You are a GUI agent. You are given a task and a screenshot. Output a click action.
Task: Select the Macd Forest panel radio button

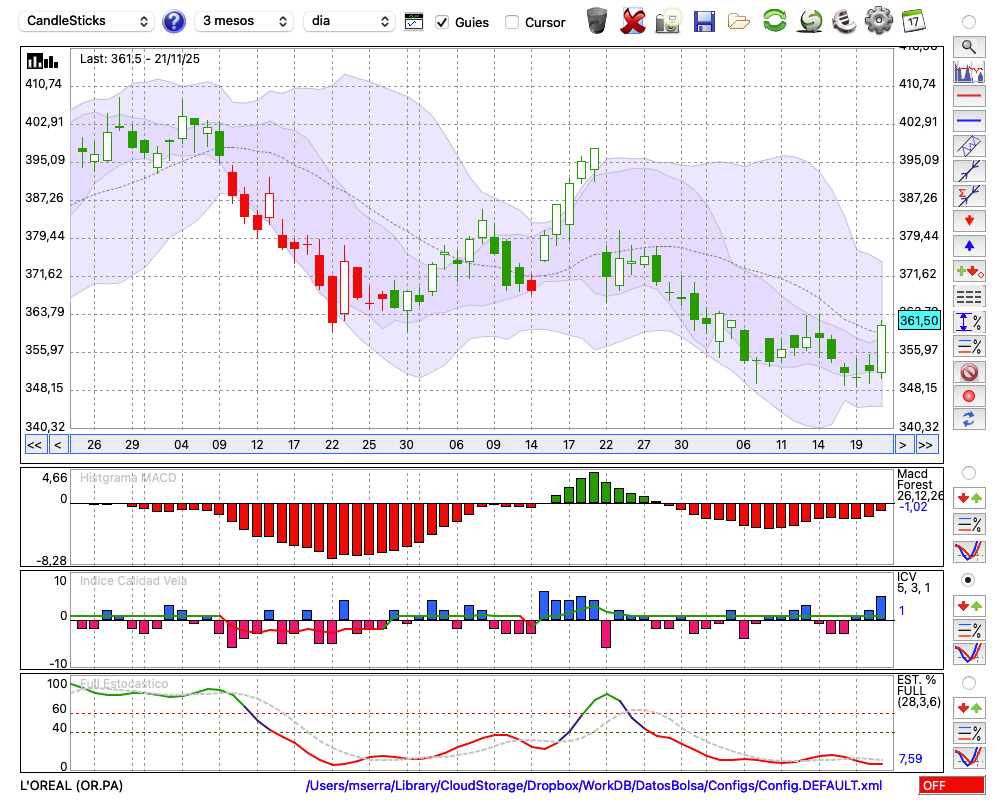pyautogui.click(x=968, y=472)
